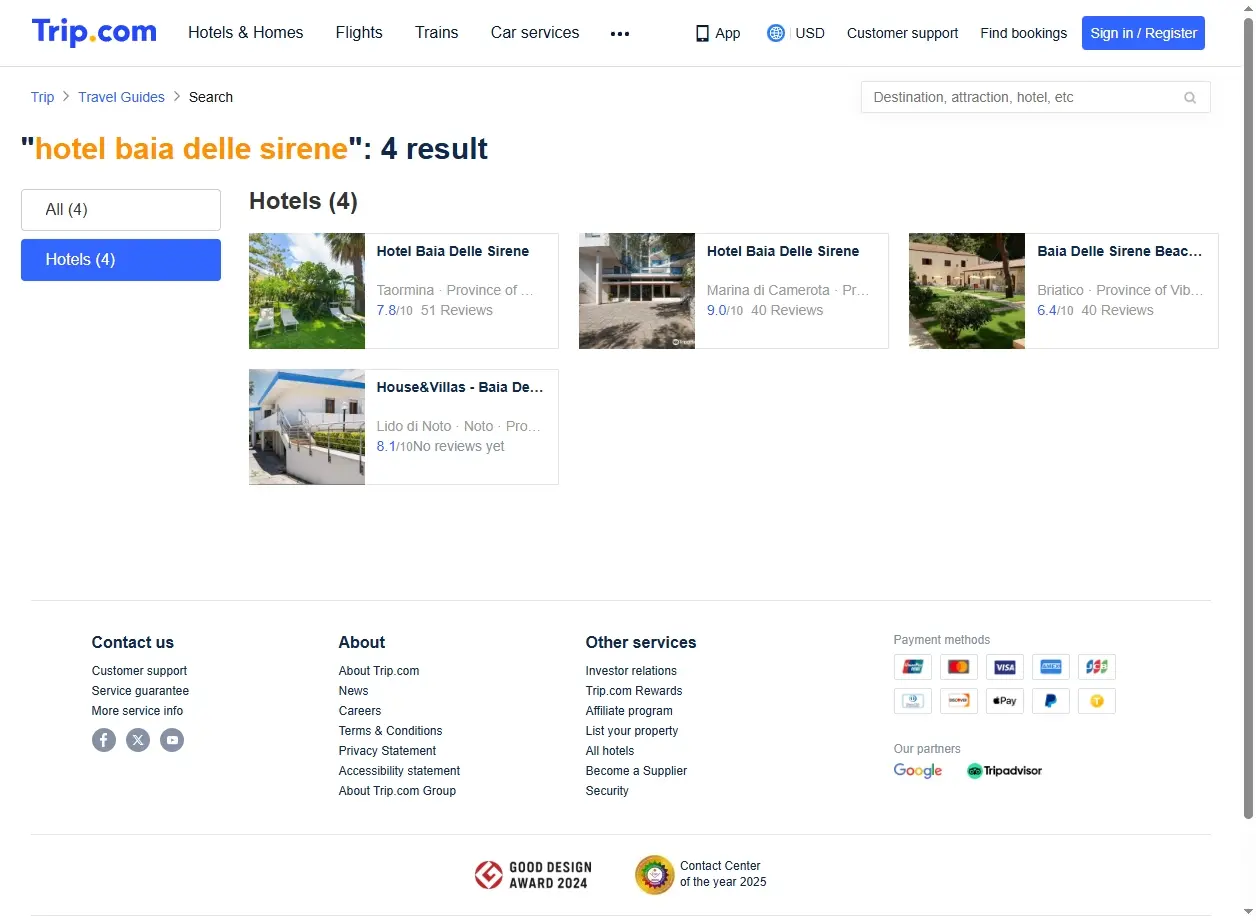Click the Contact Center of the year badge
Viewport: 1256px width, 921px height.
701,874
